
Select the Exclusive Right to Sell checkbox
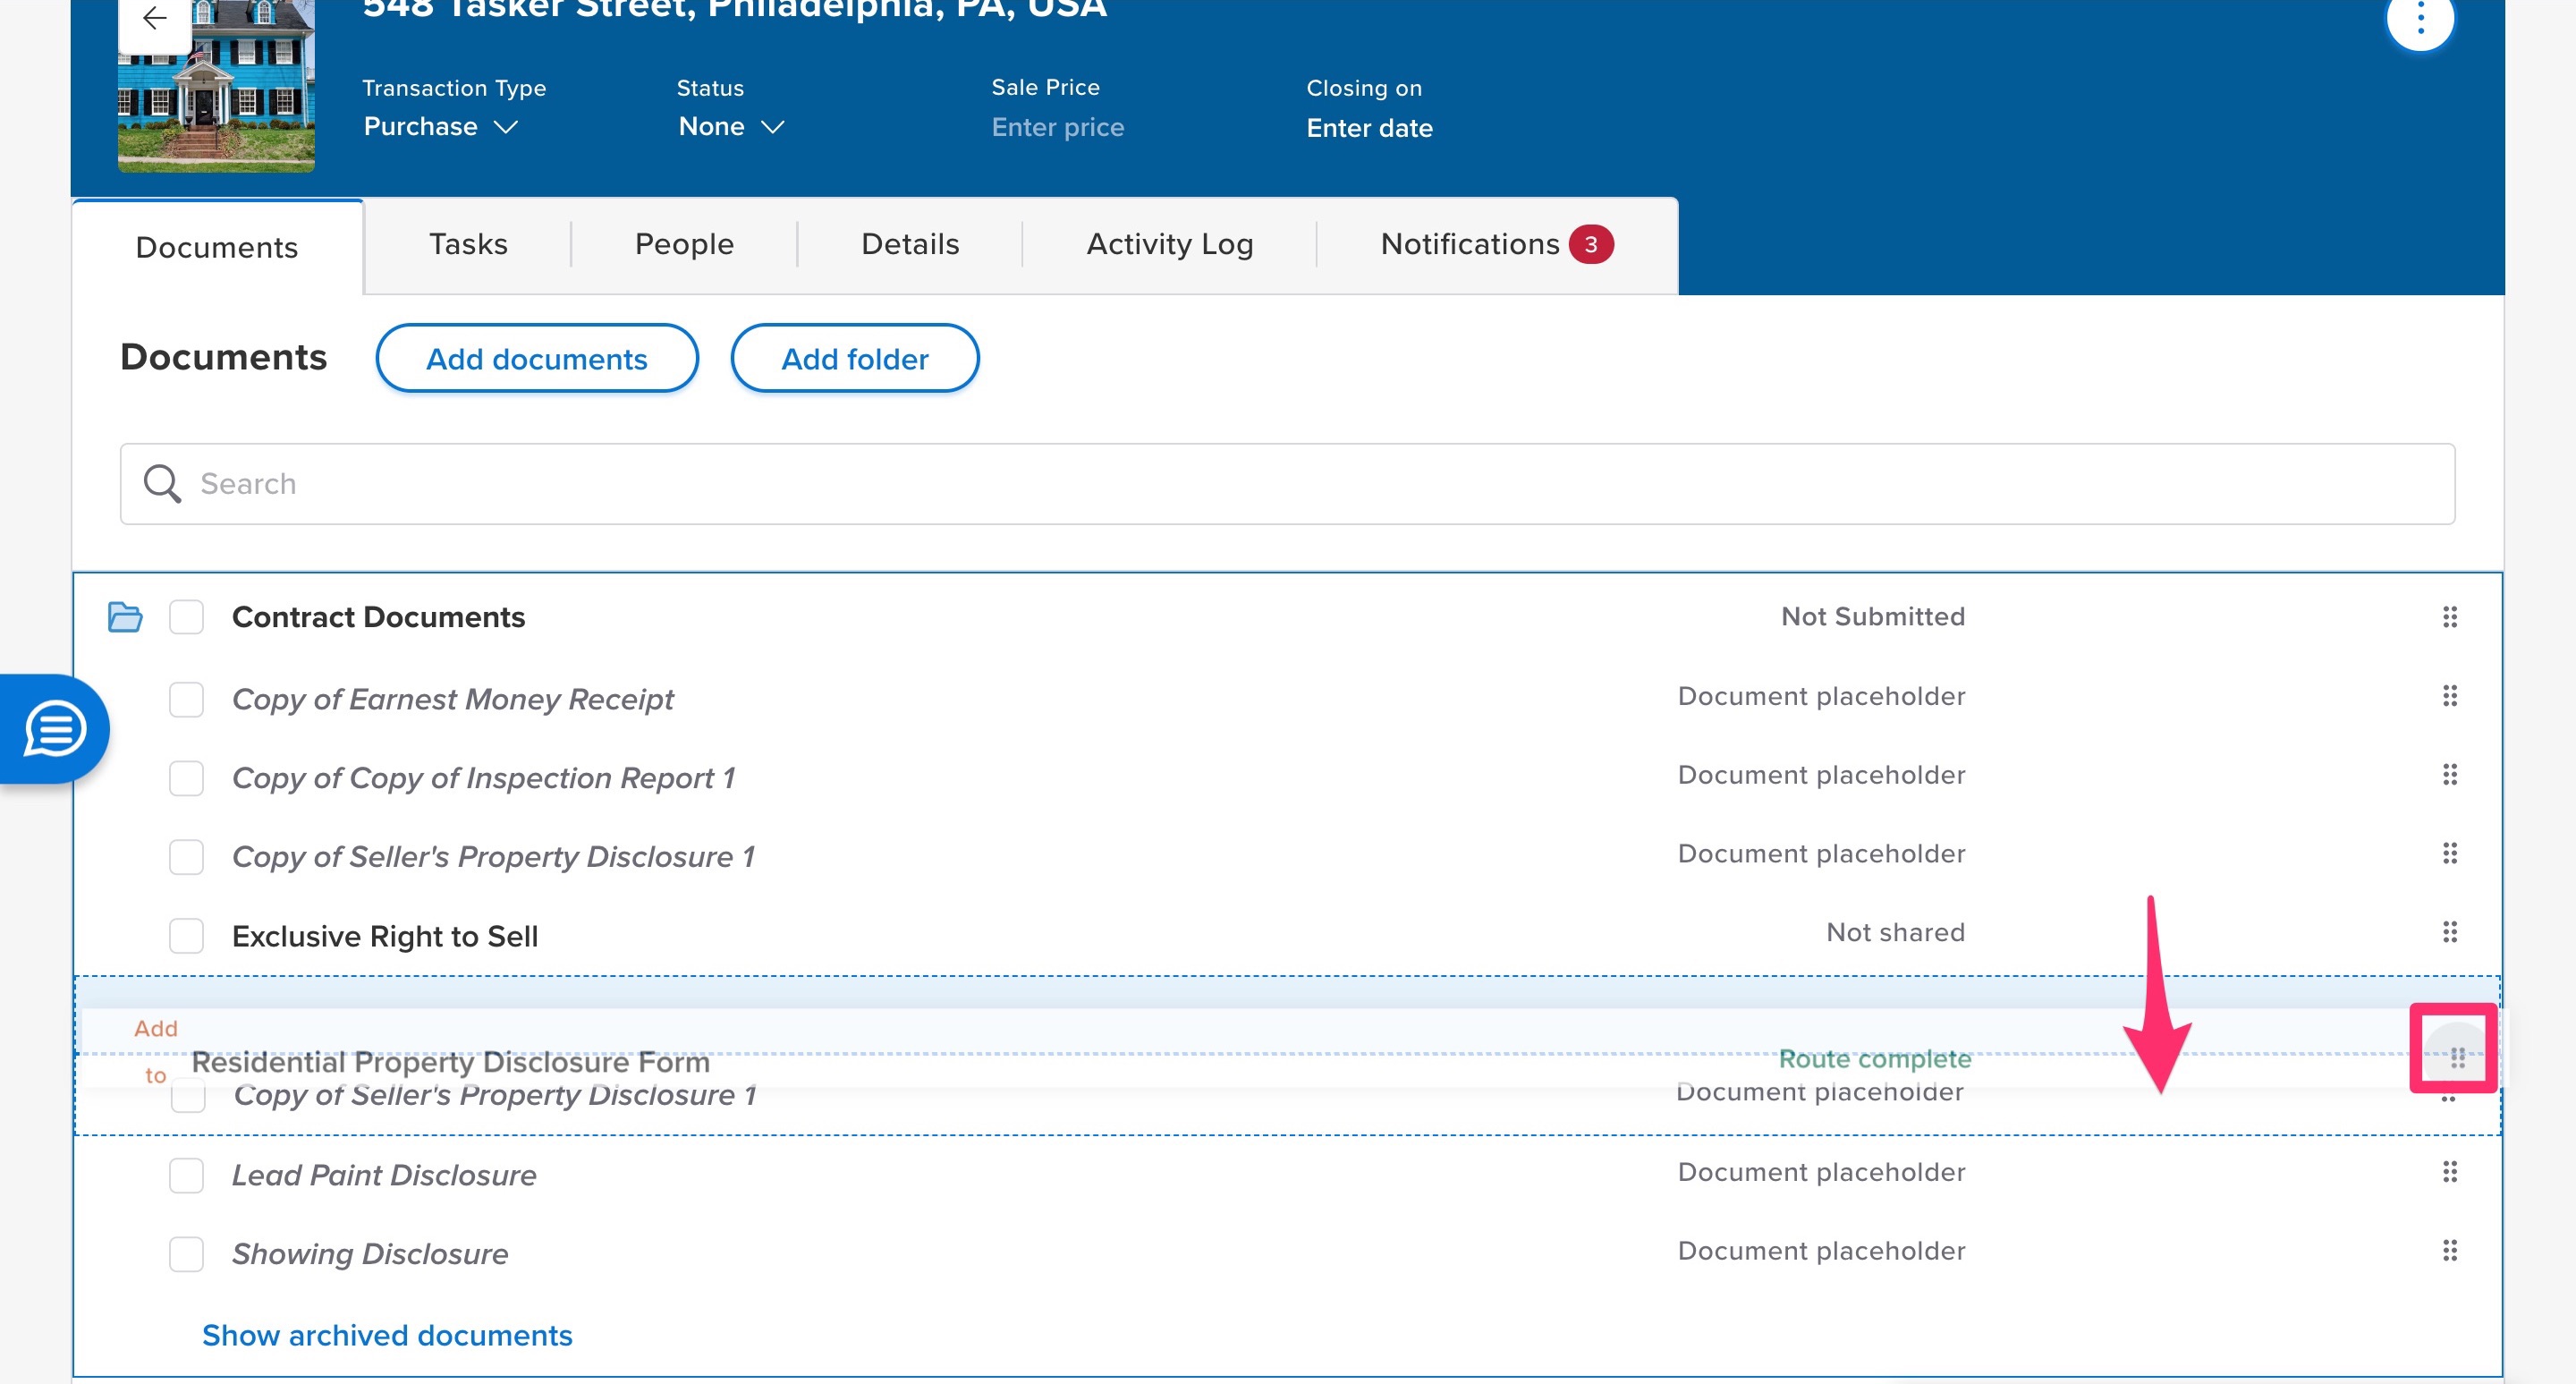pos(186,936)
